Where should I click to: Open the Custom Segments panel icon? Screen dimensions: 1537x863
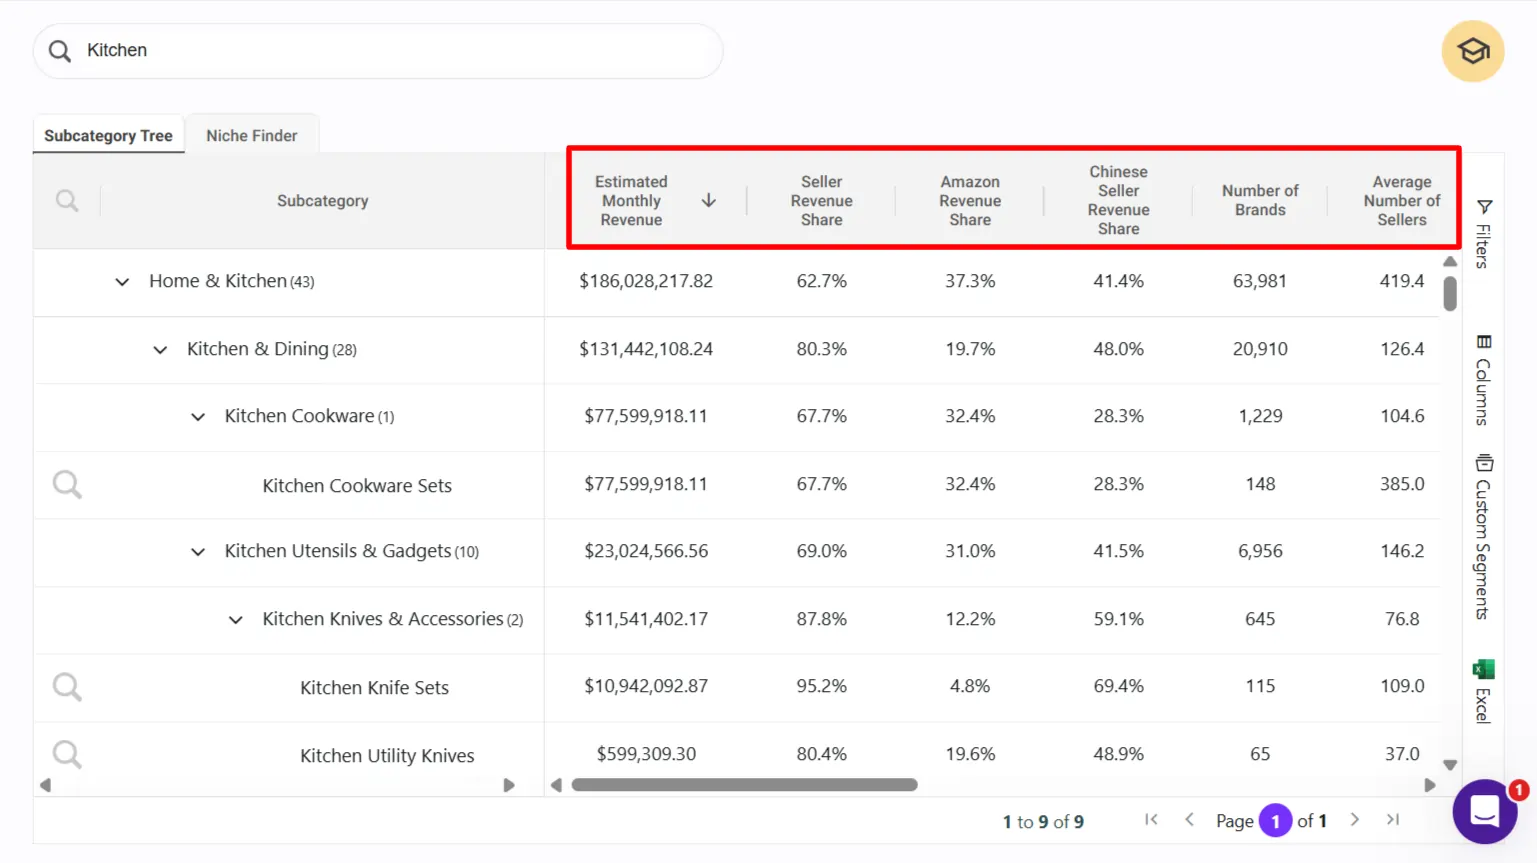coord(1483,463)
